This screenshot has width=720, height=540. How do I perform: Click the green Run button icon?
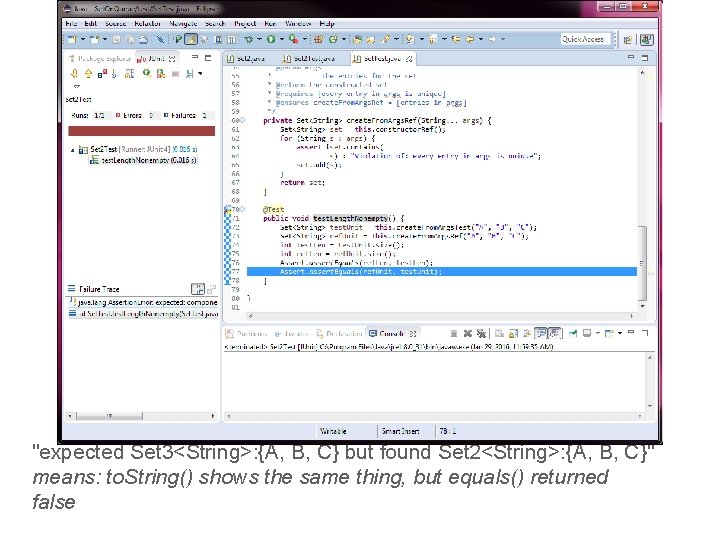click(x=271, y=39)
